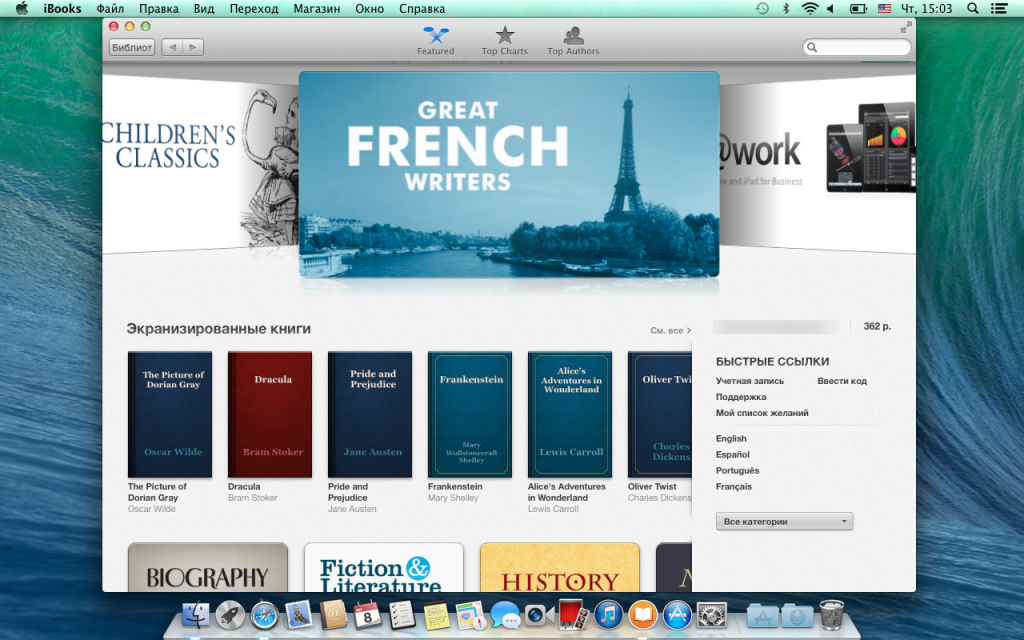
Task: Open the Top Charts section
Action: 504,41
